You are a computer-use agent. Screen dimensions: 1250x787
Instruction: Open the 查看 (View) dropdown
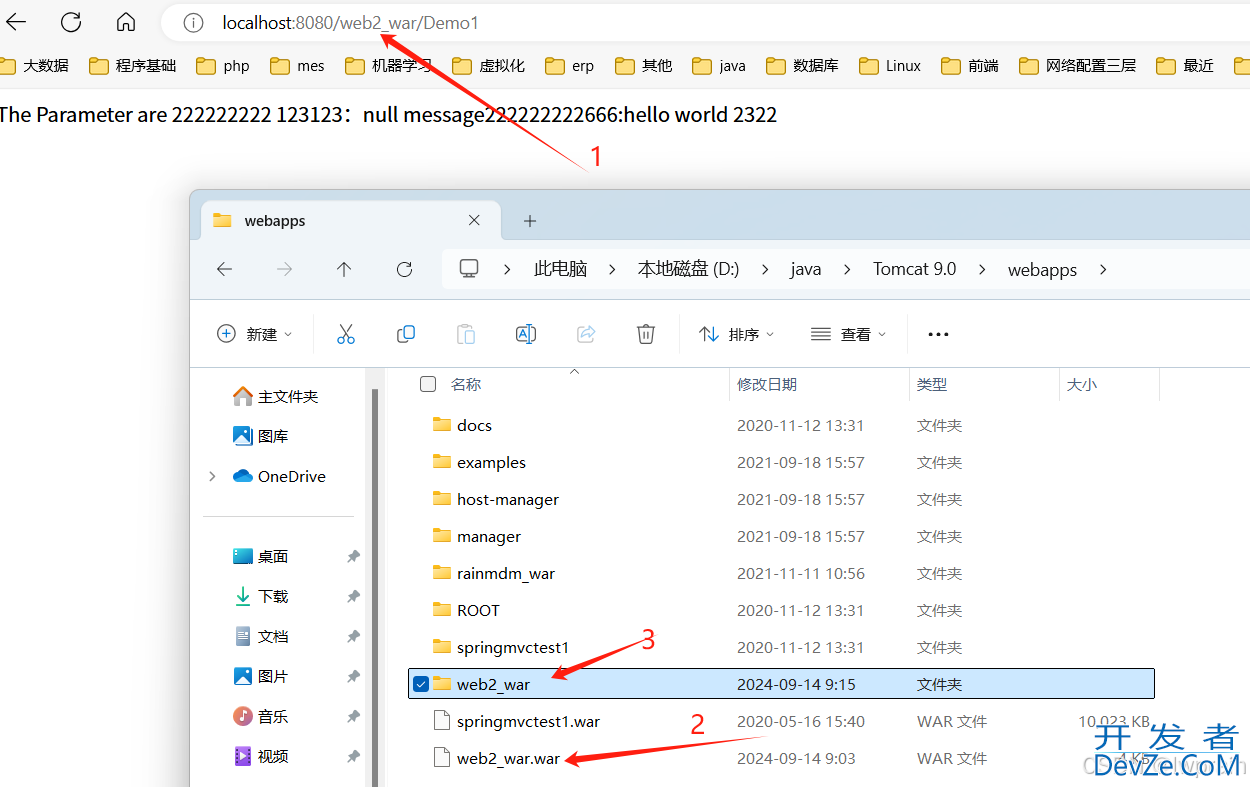point(849,334)
